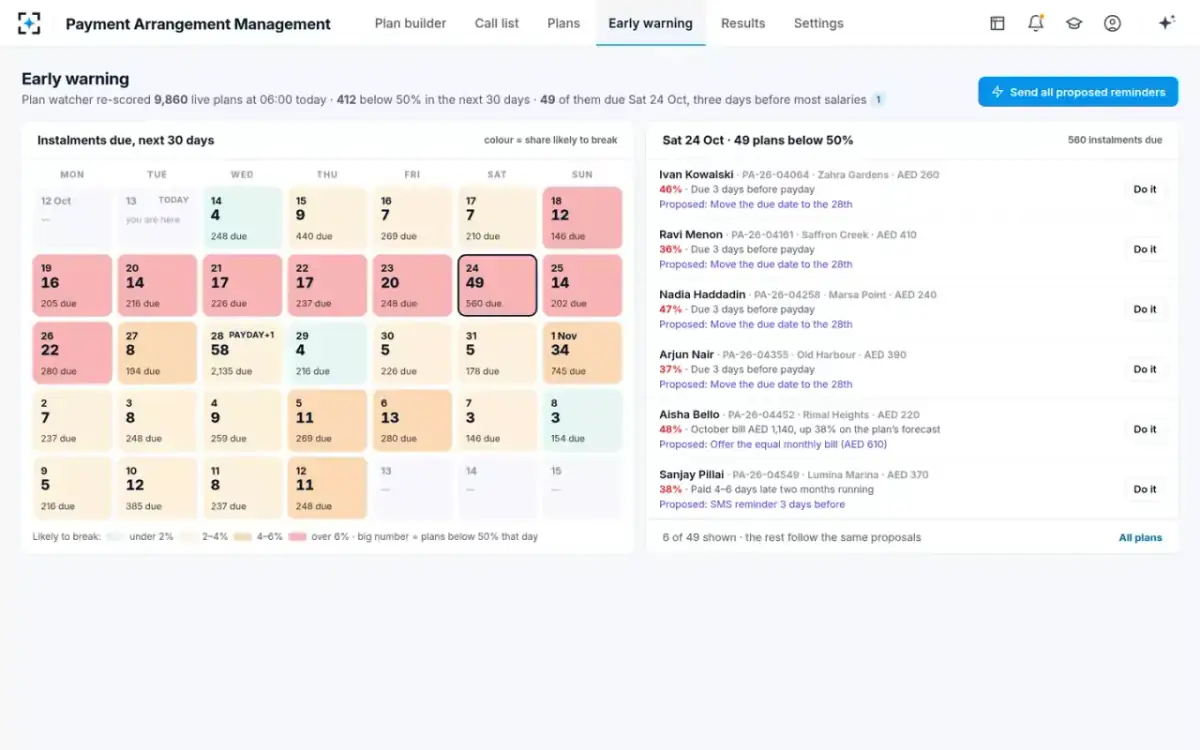Viewport: 1200px width, 750px height.
Task: Select the 28 Oct PAYDAY+1 day cell
Action: click(242, 353)
